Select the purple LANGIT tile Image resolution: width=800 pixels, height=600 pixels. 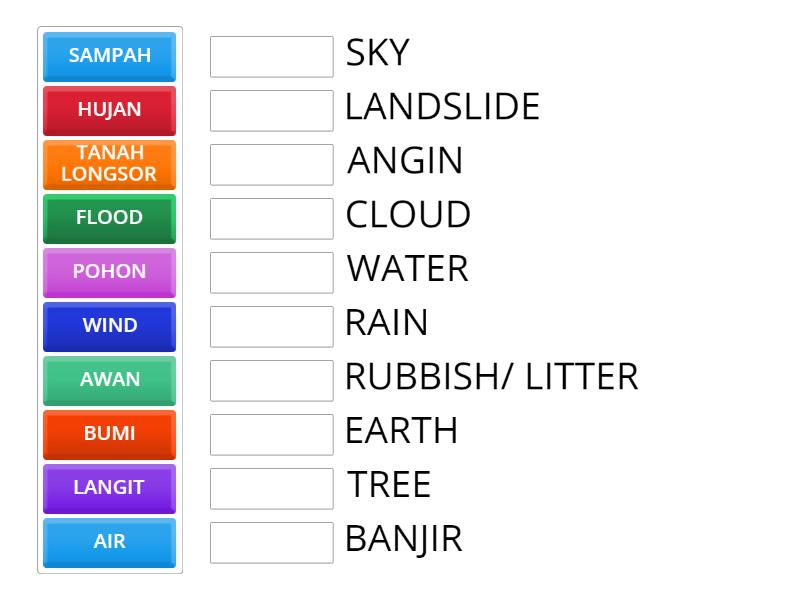(x=109, y=488)
